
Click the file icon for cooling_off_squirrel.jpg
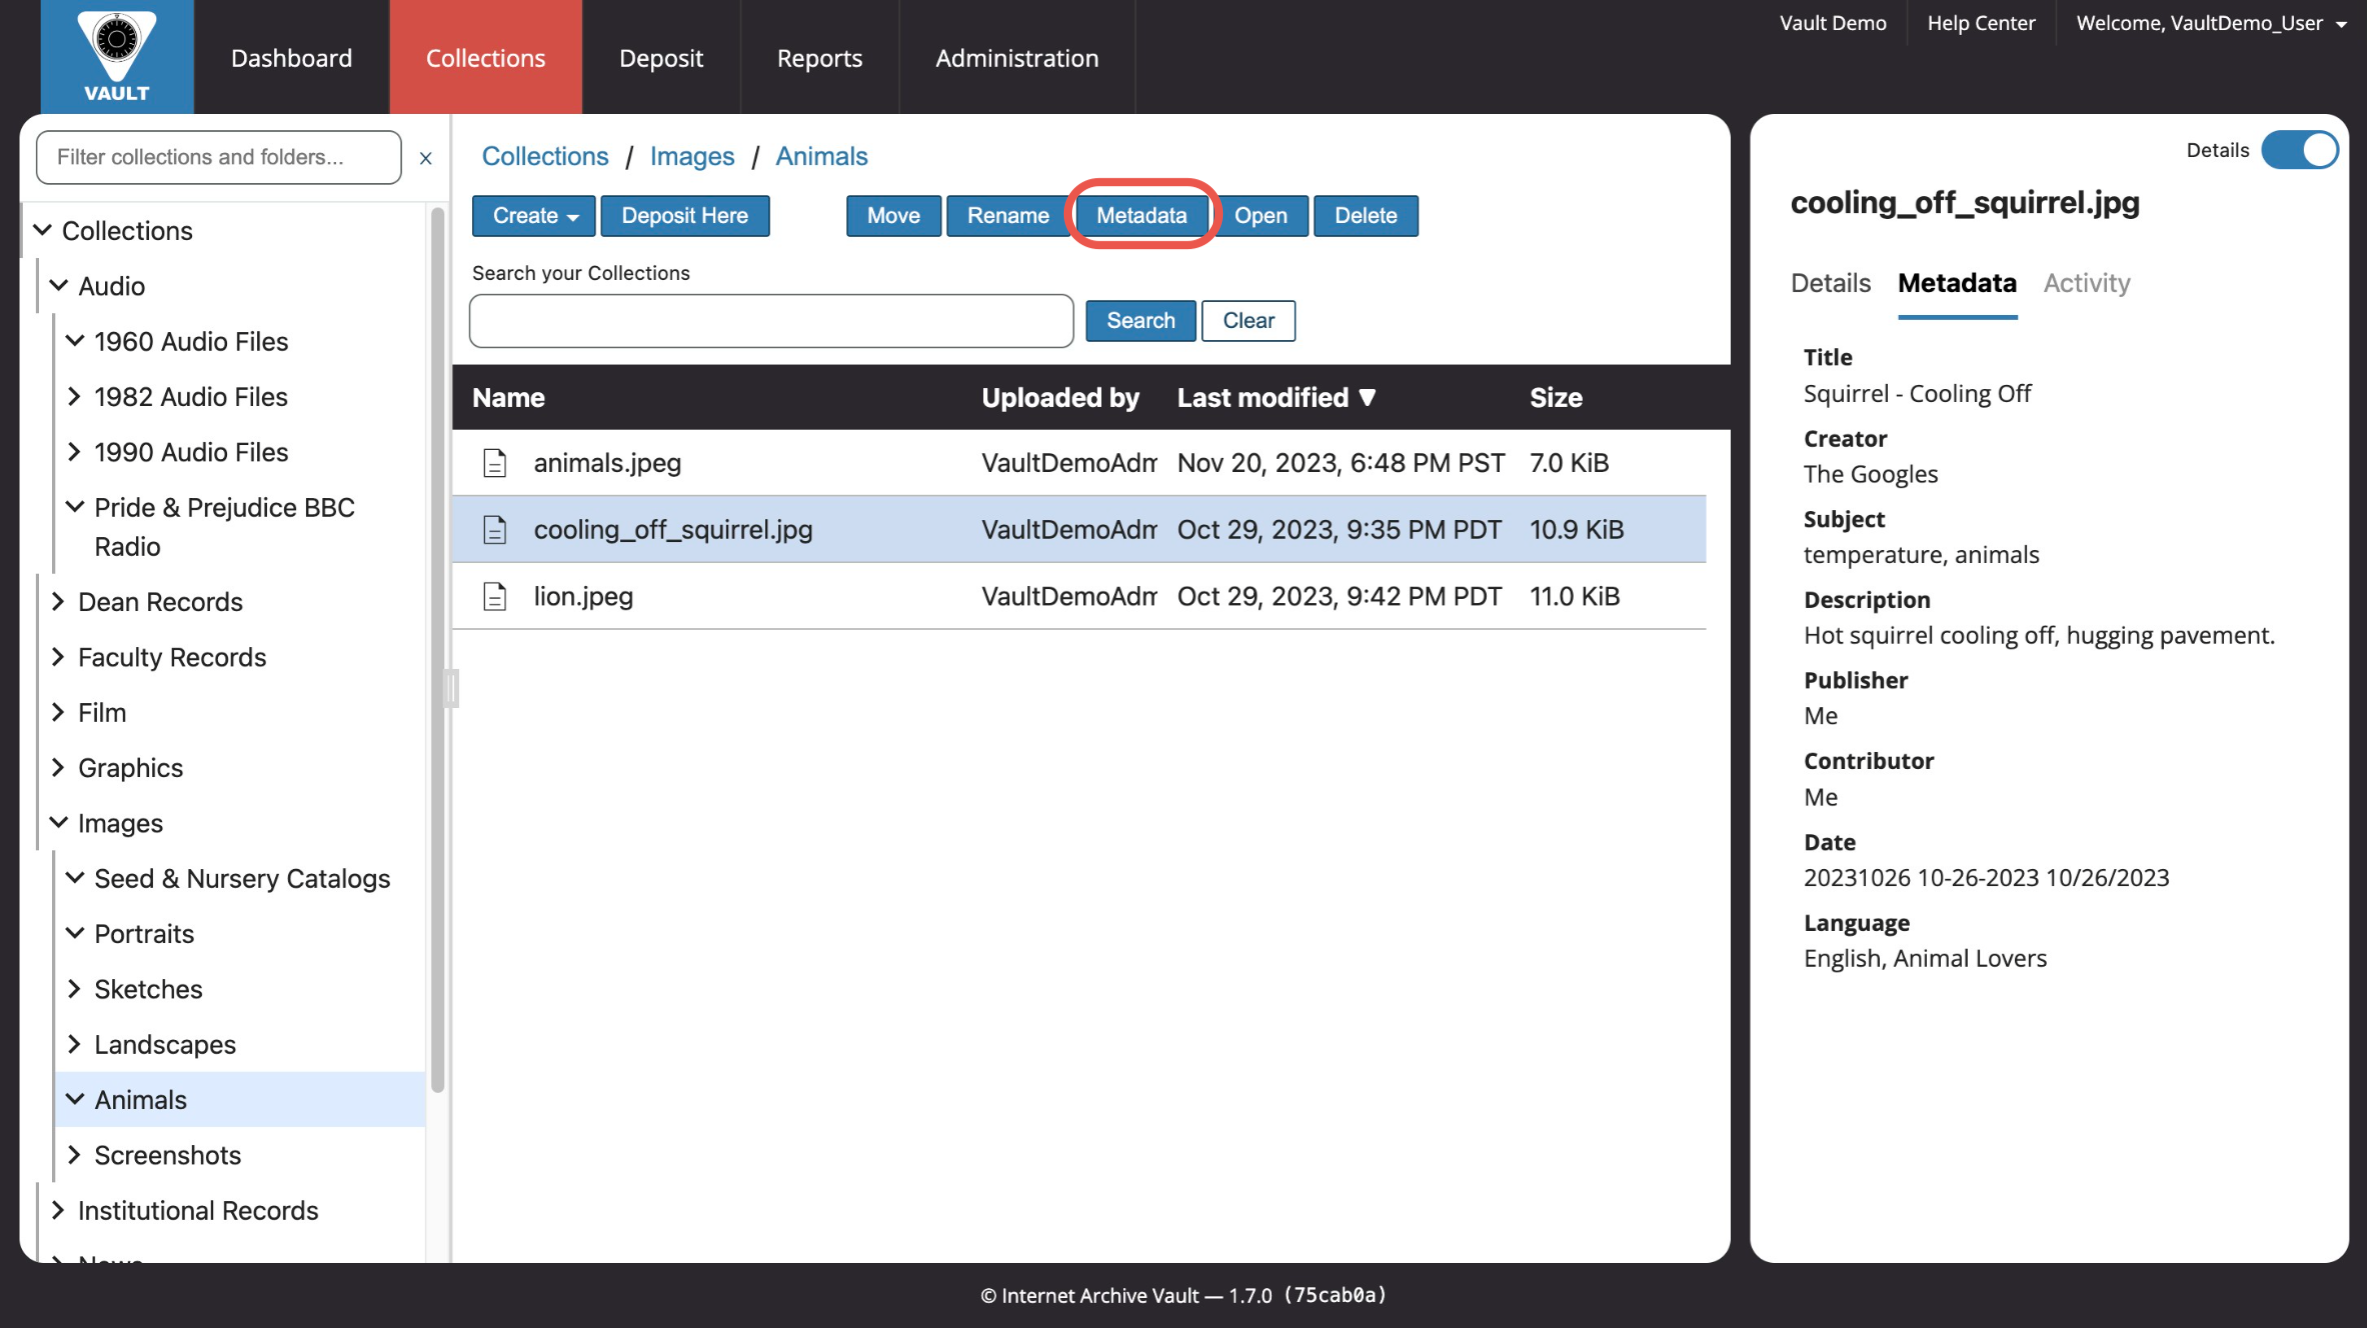tap(495, 530)
